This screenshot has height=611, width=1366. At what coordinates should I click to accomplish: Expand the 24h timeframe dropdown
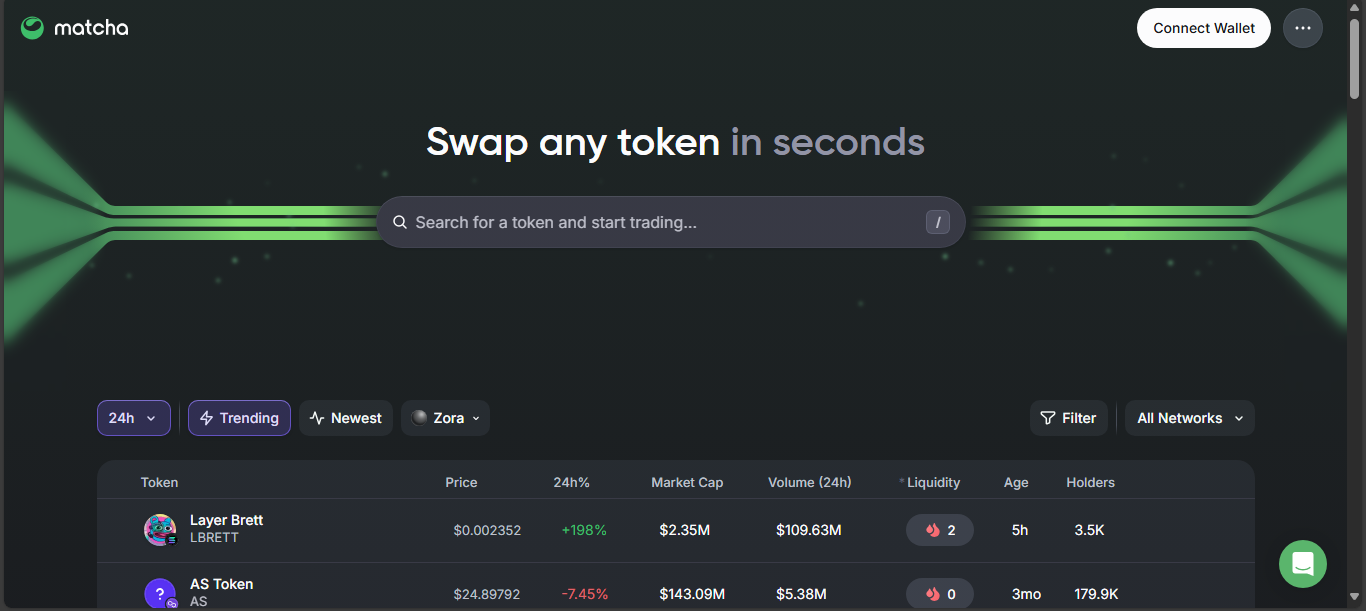pyautogui.click(x=133, y=418)
